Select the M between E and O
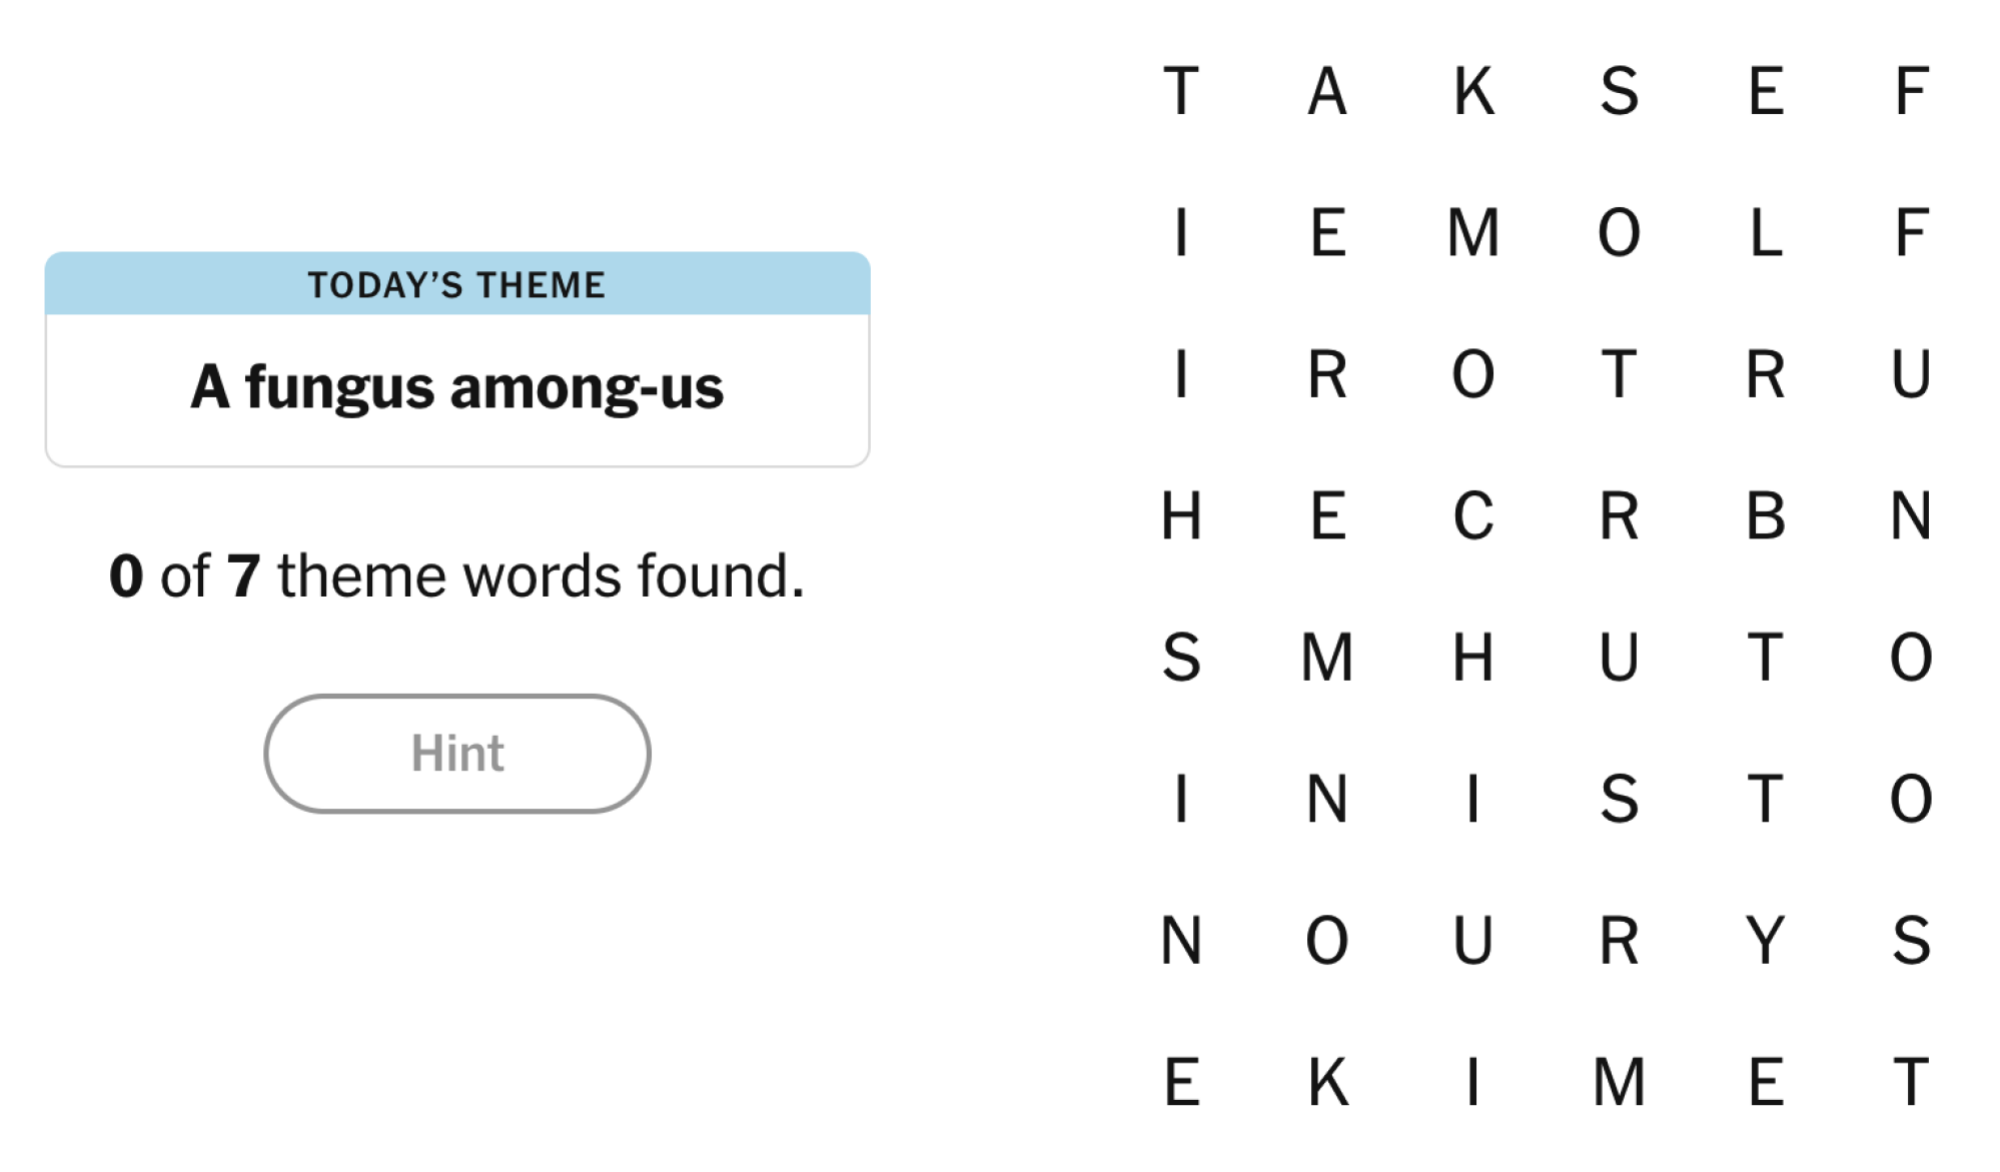This screenshot has height=1172, width=2000. click(1473, 233)
